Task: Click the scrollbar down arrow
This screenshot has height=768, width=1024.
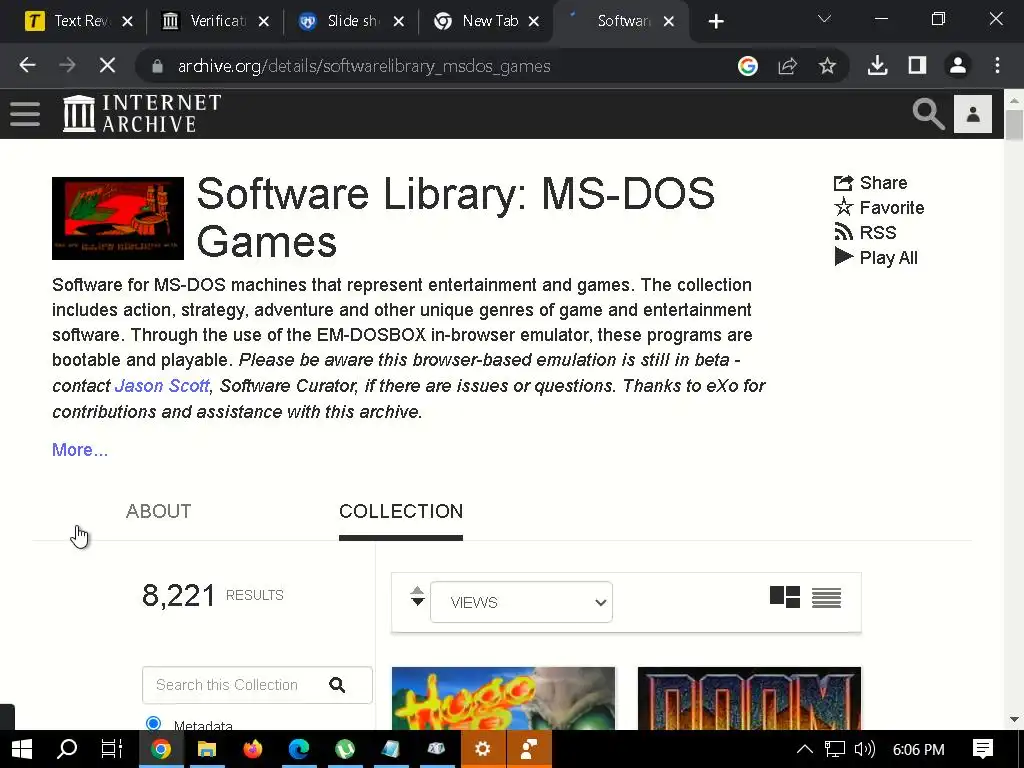Action: [1014, 719]
